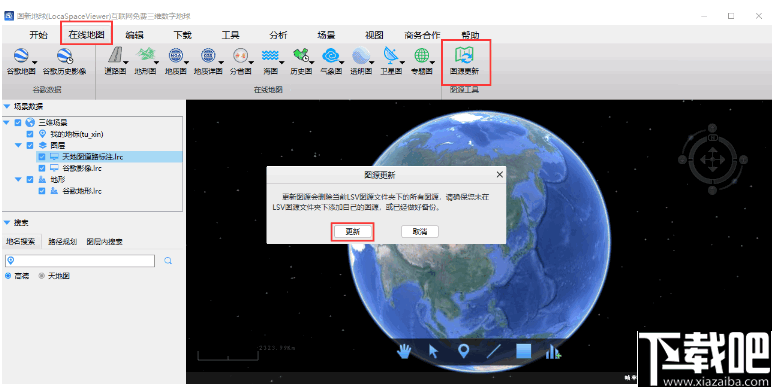Select the 谷歌影像.lrc tree row
Viewport: 773px width, 387px height.
point(109,168)
